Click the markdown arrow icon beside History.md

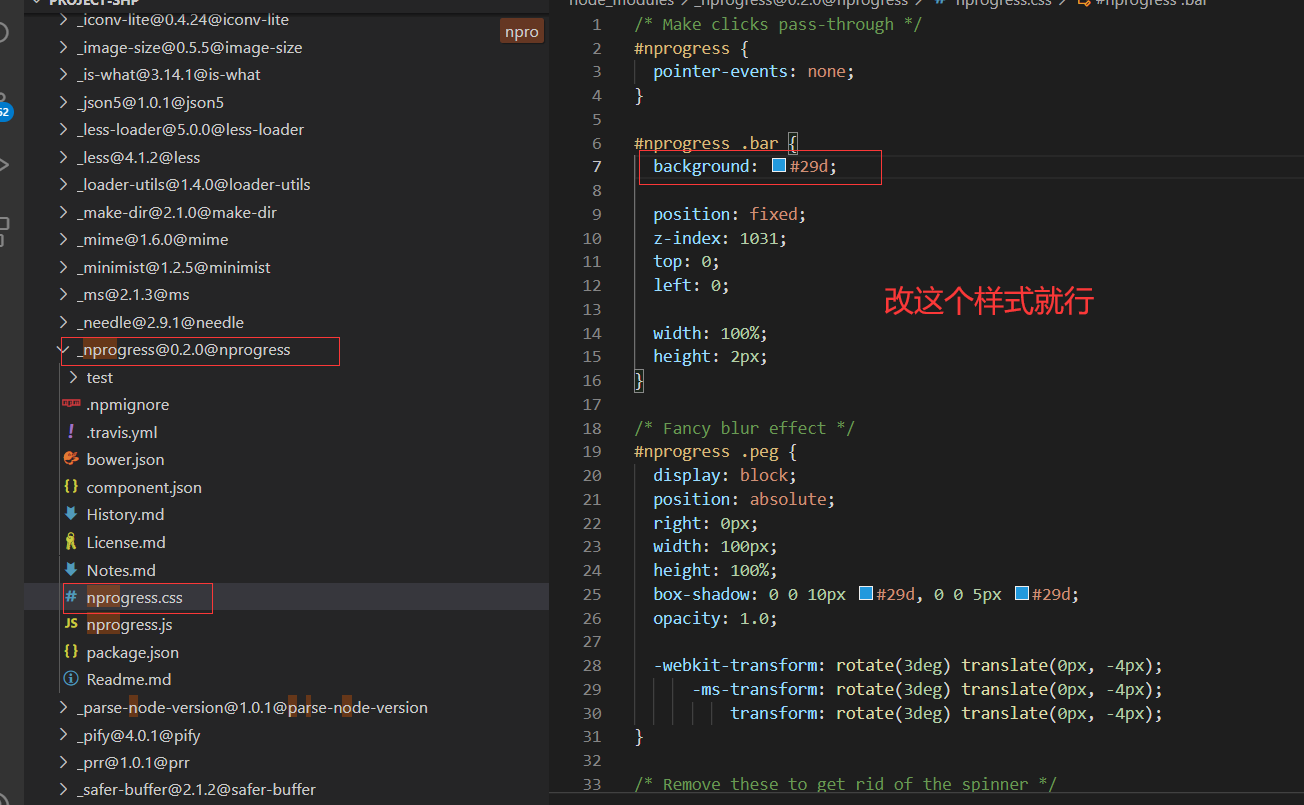click(71, 514)
